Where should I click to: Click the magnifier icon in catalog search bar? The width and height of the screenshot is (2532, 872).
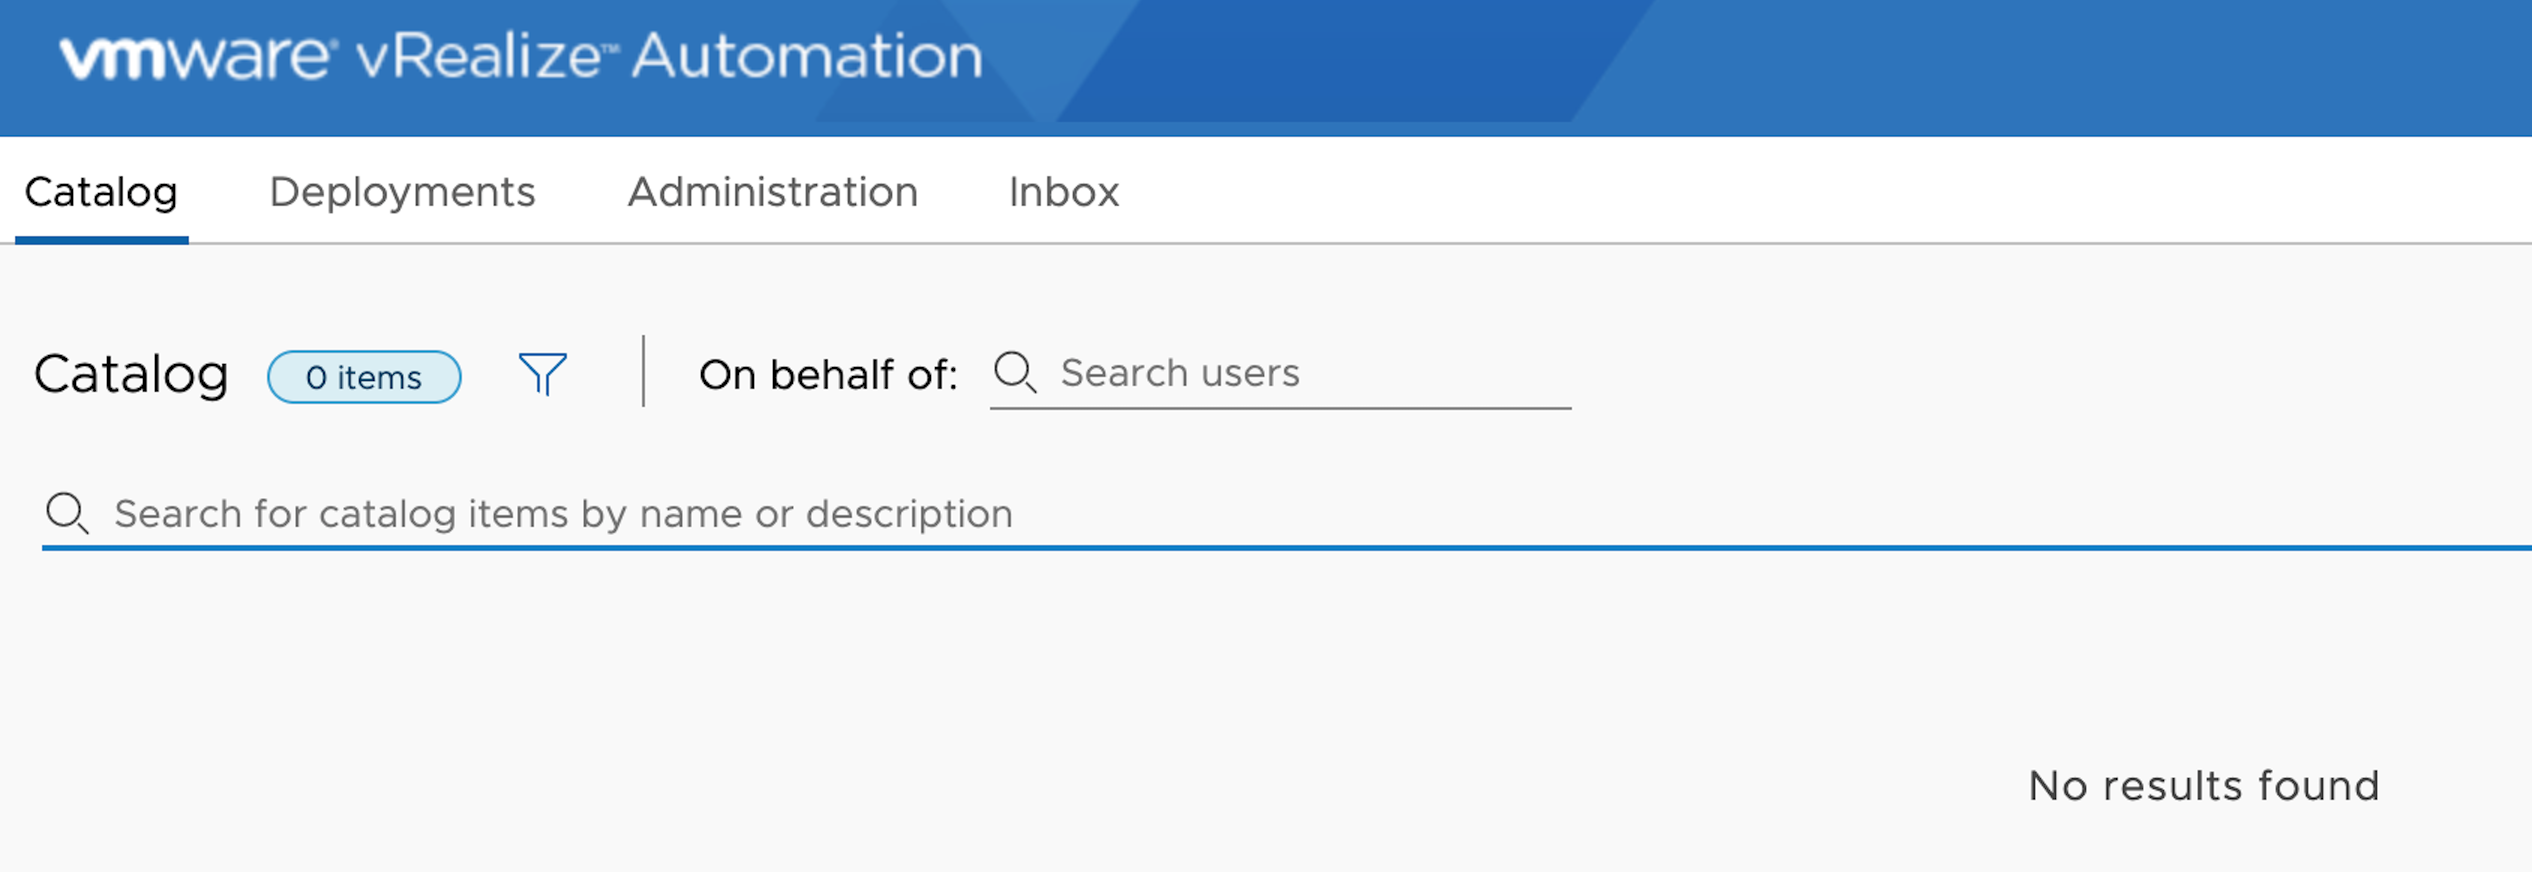[x=68, y=514]
